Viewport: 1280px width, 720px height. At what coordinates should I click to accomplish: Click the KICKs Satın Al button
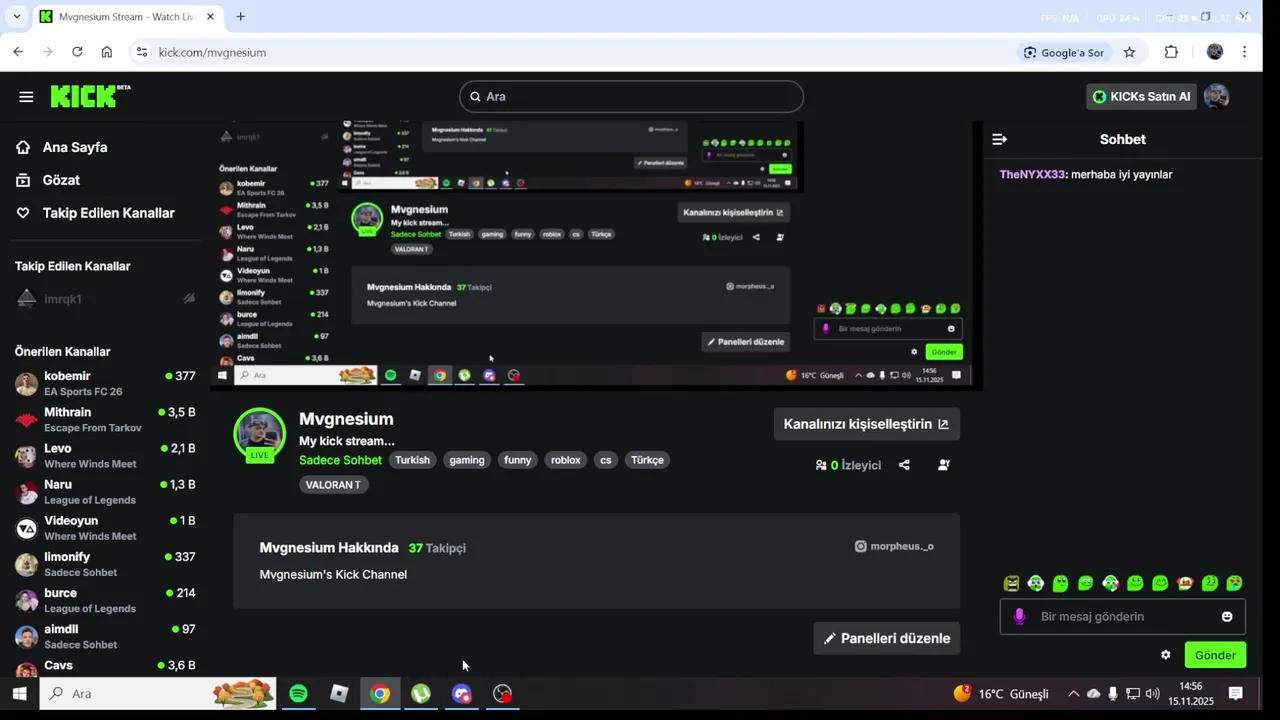coord(1141,97)
